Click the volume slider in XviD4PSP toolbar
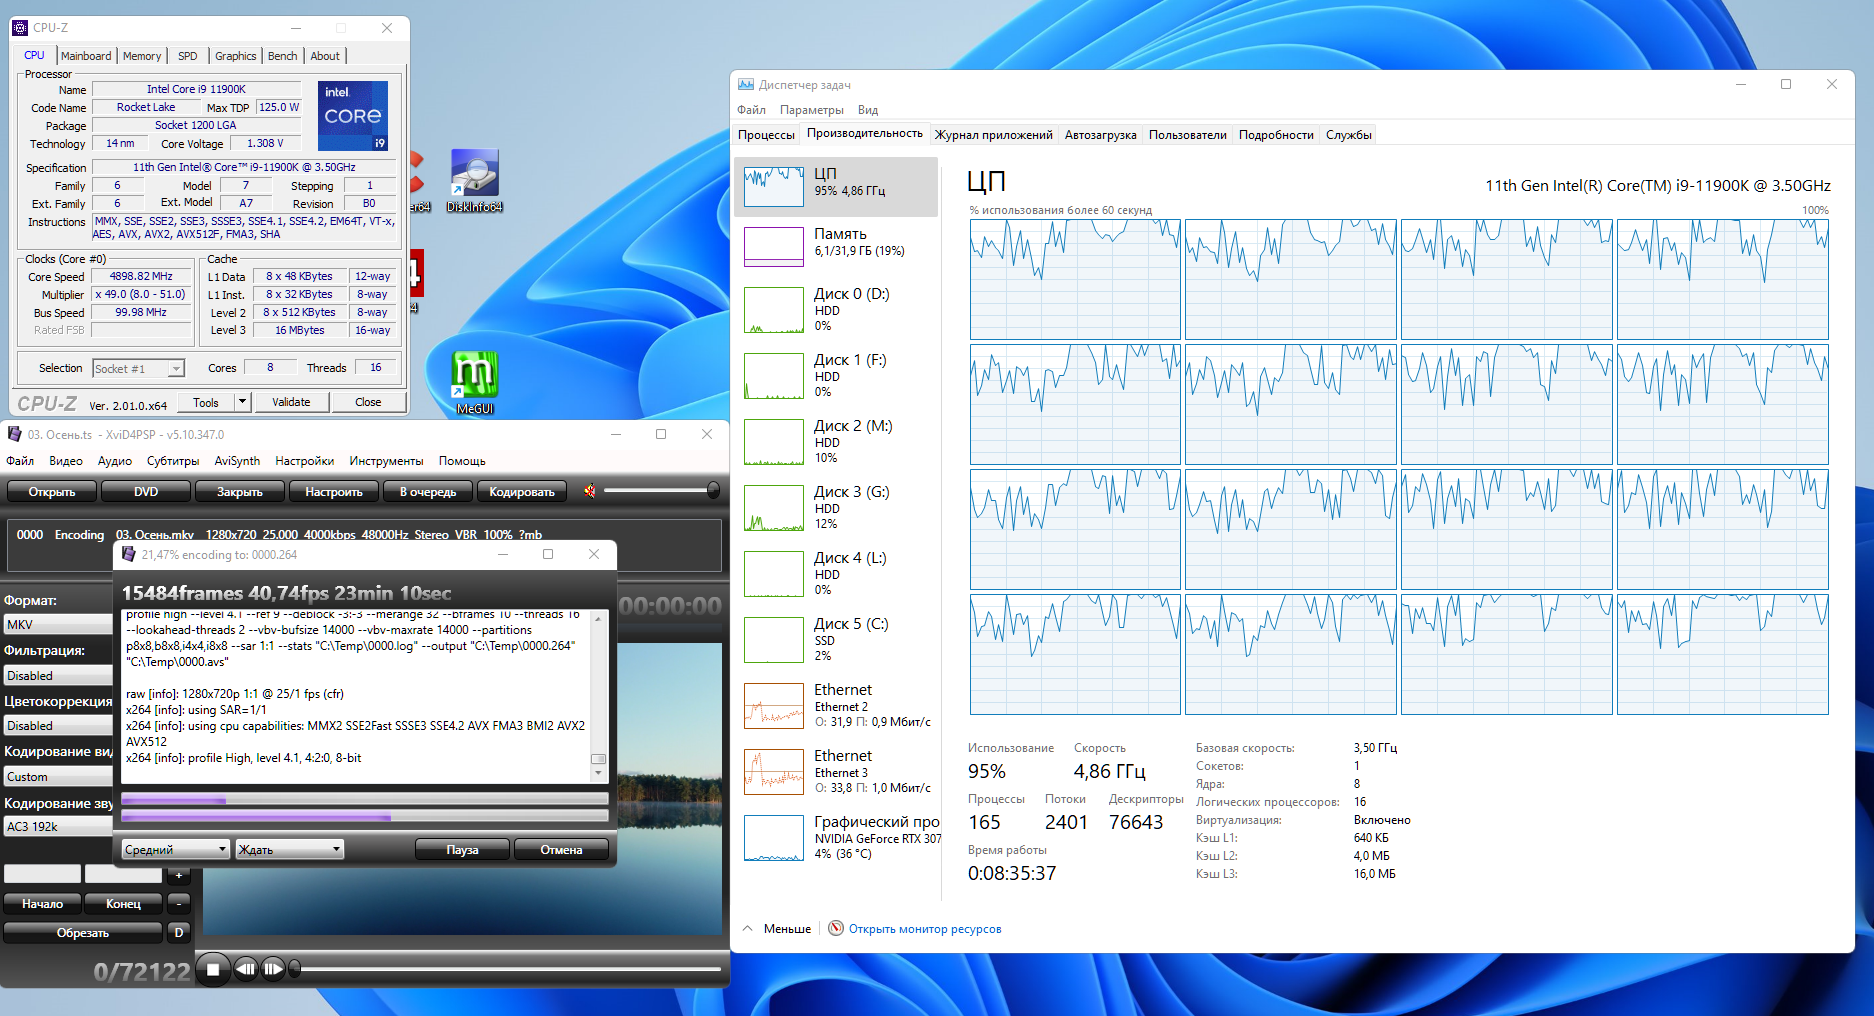The image size is (1874, 1016). coord(660,490)
